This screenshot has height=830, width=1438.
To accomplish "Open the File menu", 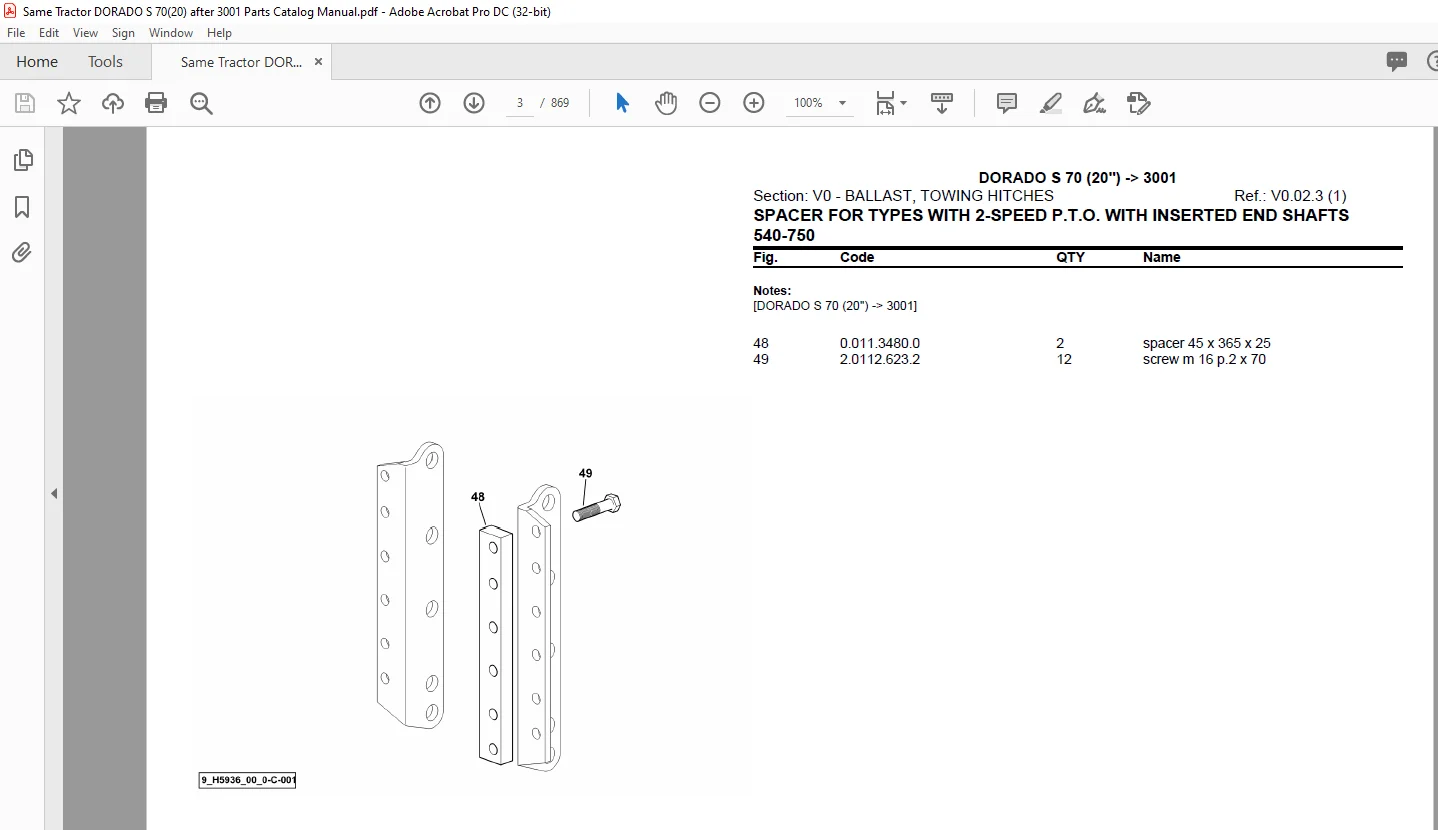I will (17, 33).
